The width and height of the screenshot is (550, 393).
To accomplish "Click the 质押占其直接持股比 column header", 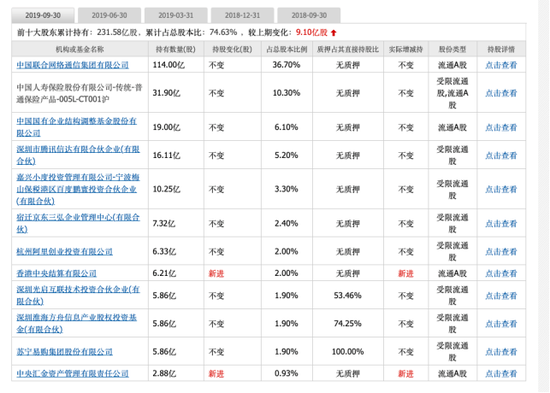I will [x=348, y=49].
